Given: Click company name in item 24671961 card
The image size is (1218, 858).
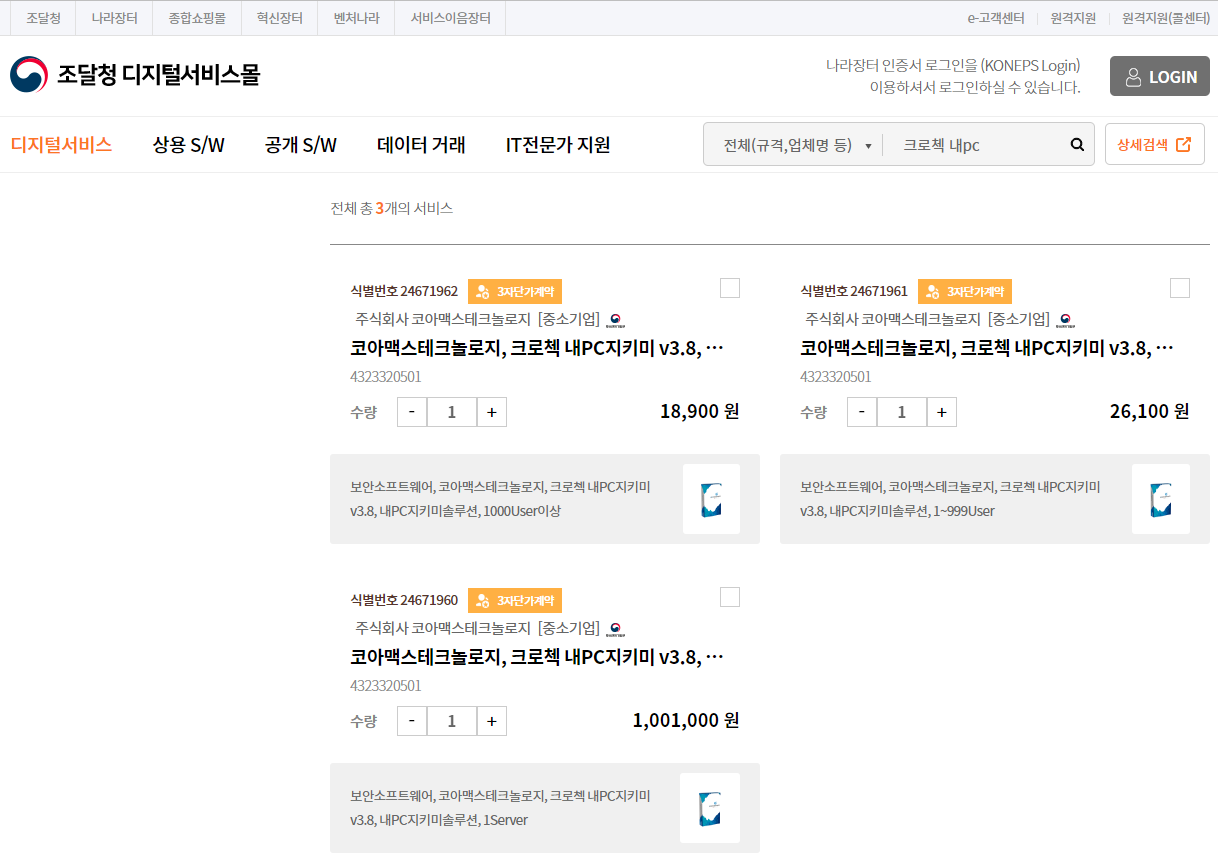Looking at the screenshot, I should click(893, 320).
